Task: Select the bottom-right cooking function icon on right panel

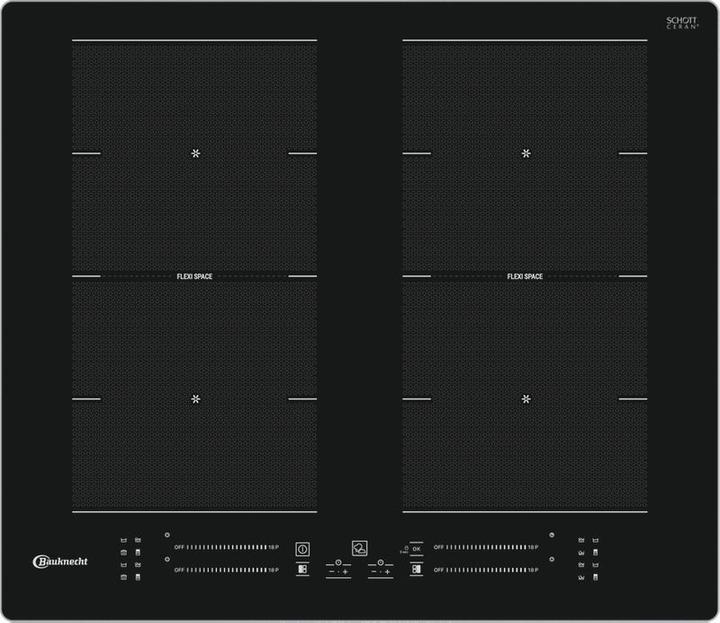Action: (x=595, y=577)
